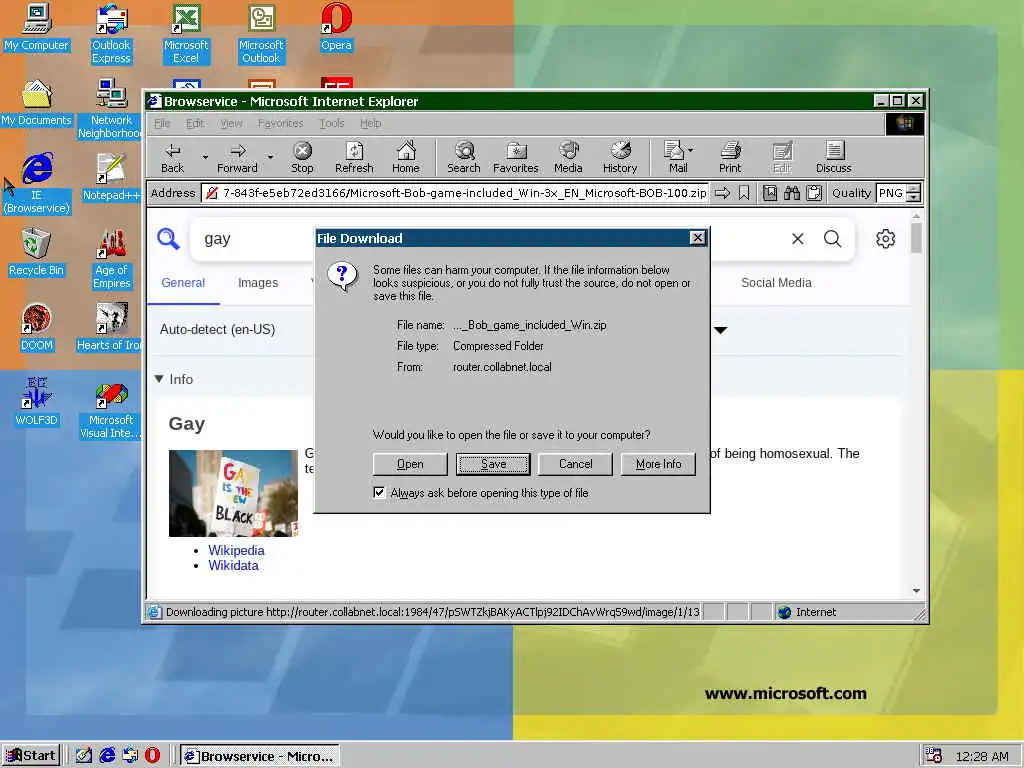The image size is (1024, 768).
Task: Open the language dropdown arrow
Action: pyautogui.click(x=720, y=330)
